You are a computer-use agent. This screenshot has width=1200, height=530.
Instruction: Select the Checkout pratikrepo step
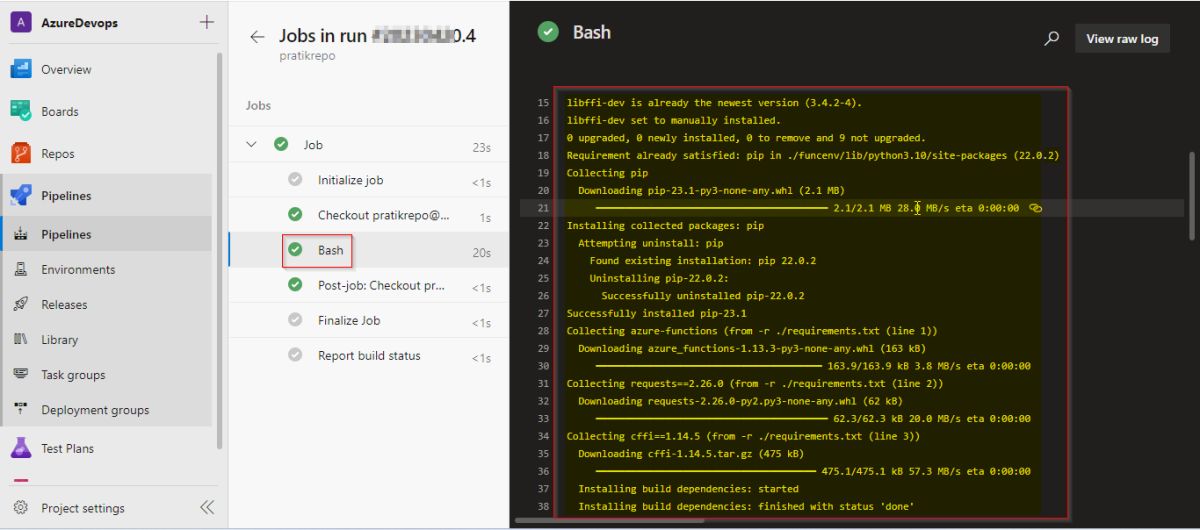[369, 215]
